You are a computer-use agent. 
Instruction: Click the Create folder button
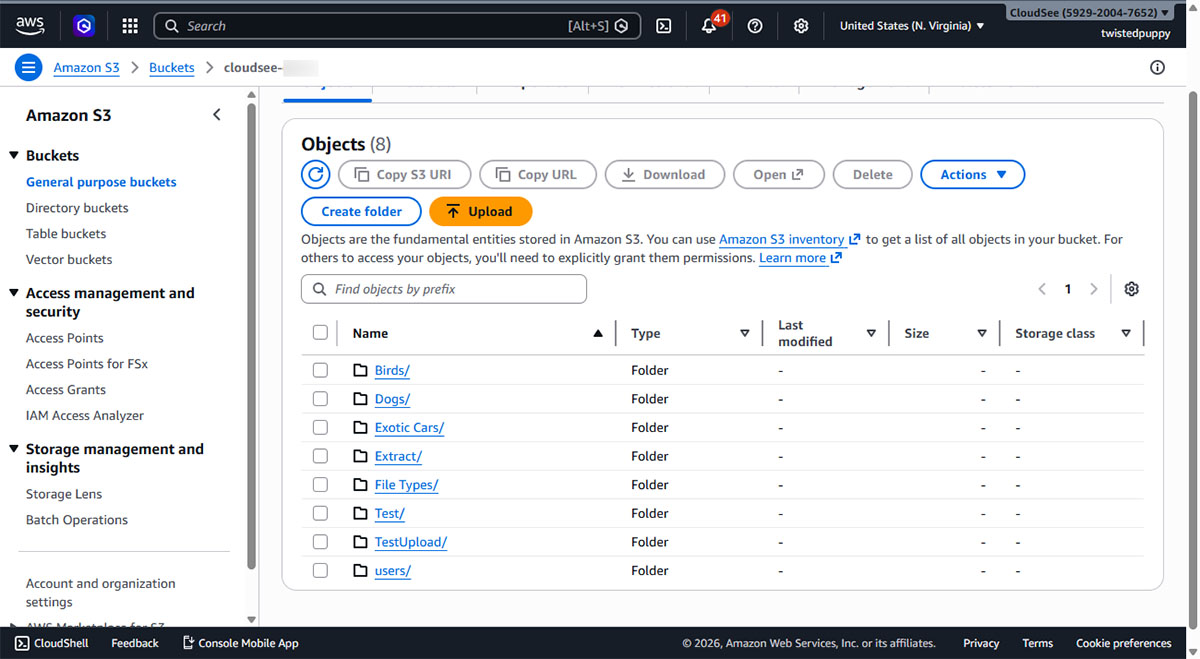[x=361, y=211]
